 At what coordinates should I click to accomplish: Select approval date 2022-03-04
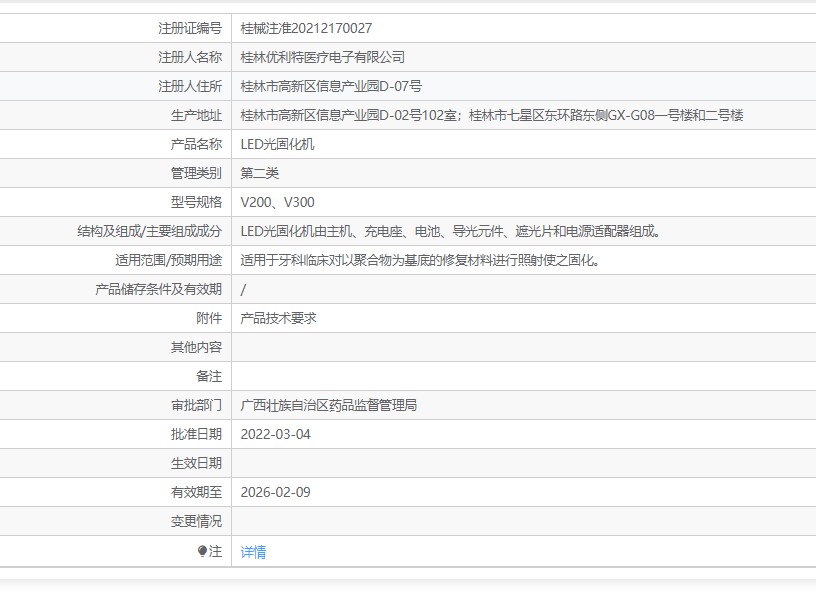point(275,434)
